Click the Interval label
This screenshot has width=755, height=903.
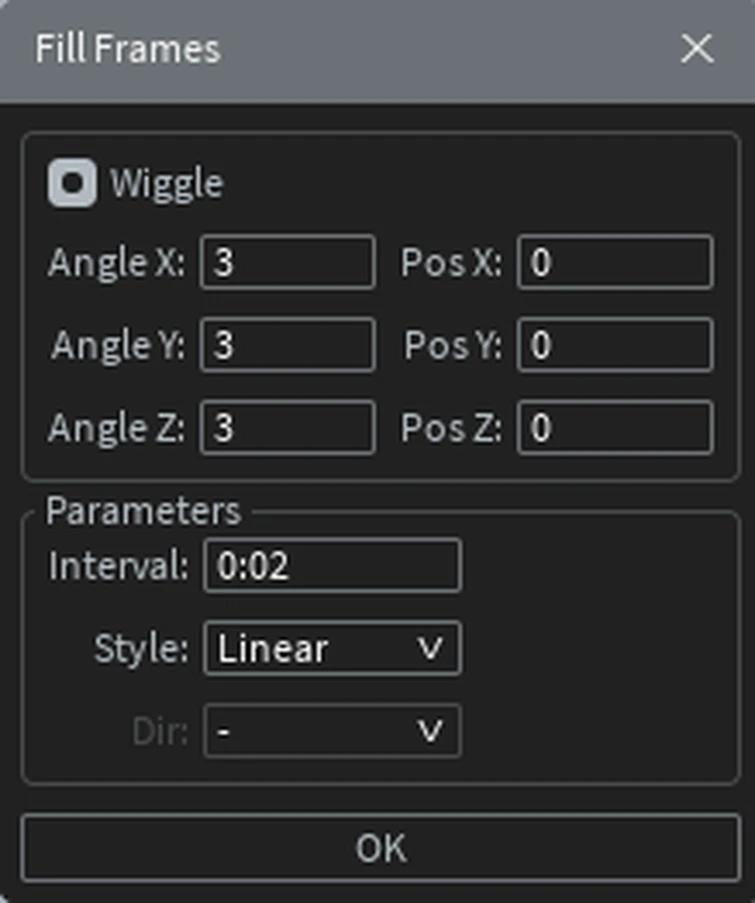[x=118, y=566]
